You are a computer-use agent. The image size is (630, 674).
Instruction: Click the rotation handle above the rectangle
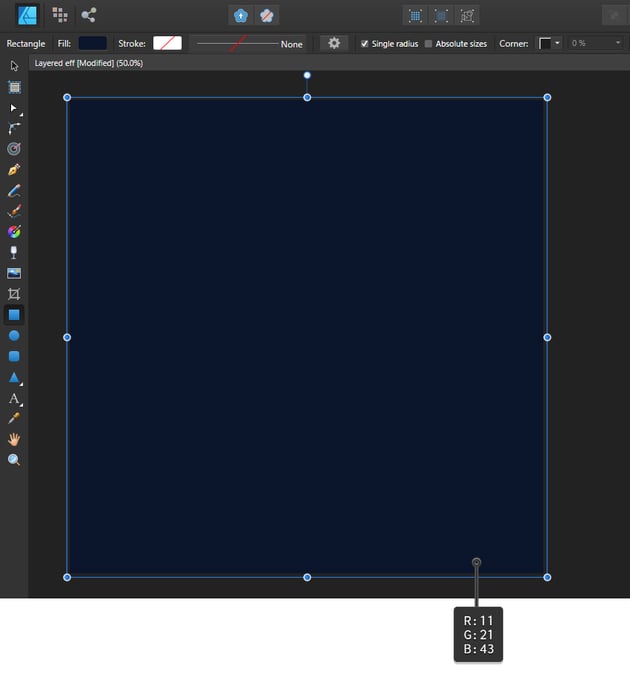point(307,75)
